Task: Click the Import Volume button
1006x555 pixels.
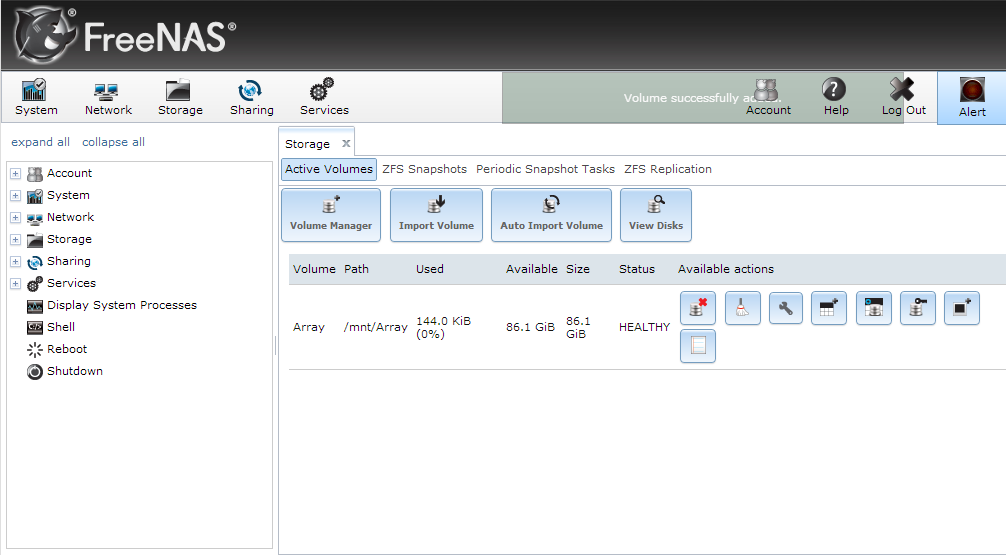Action: pyautogui.click(x=436, y=215)
